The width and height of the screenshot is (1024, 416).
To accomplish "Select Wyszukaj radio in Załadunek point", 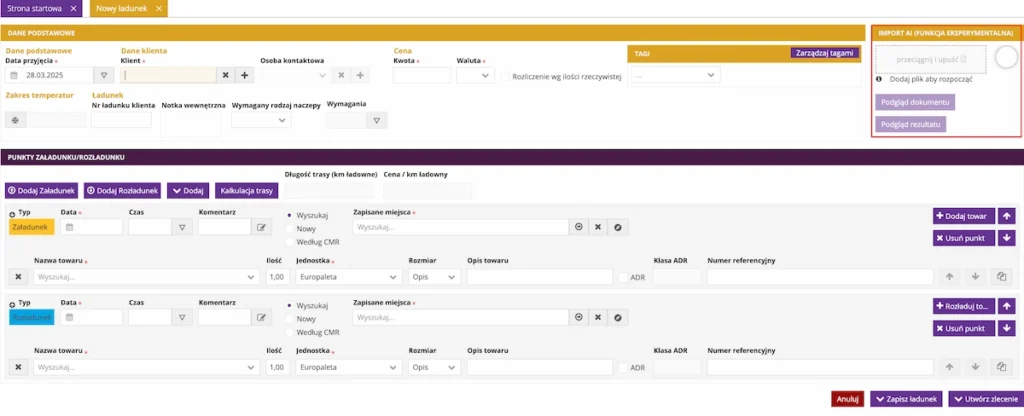I will click(290, 215).
